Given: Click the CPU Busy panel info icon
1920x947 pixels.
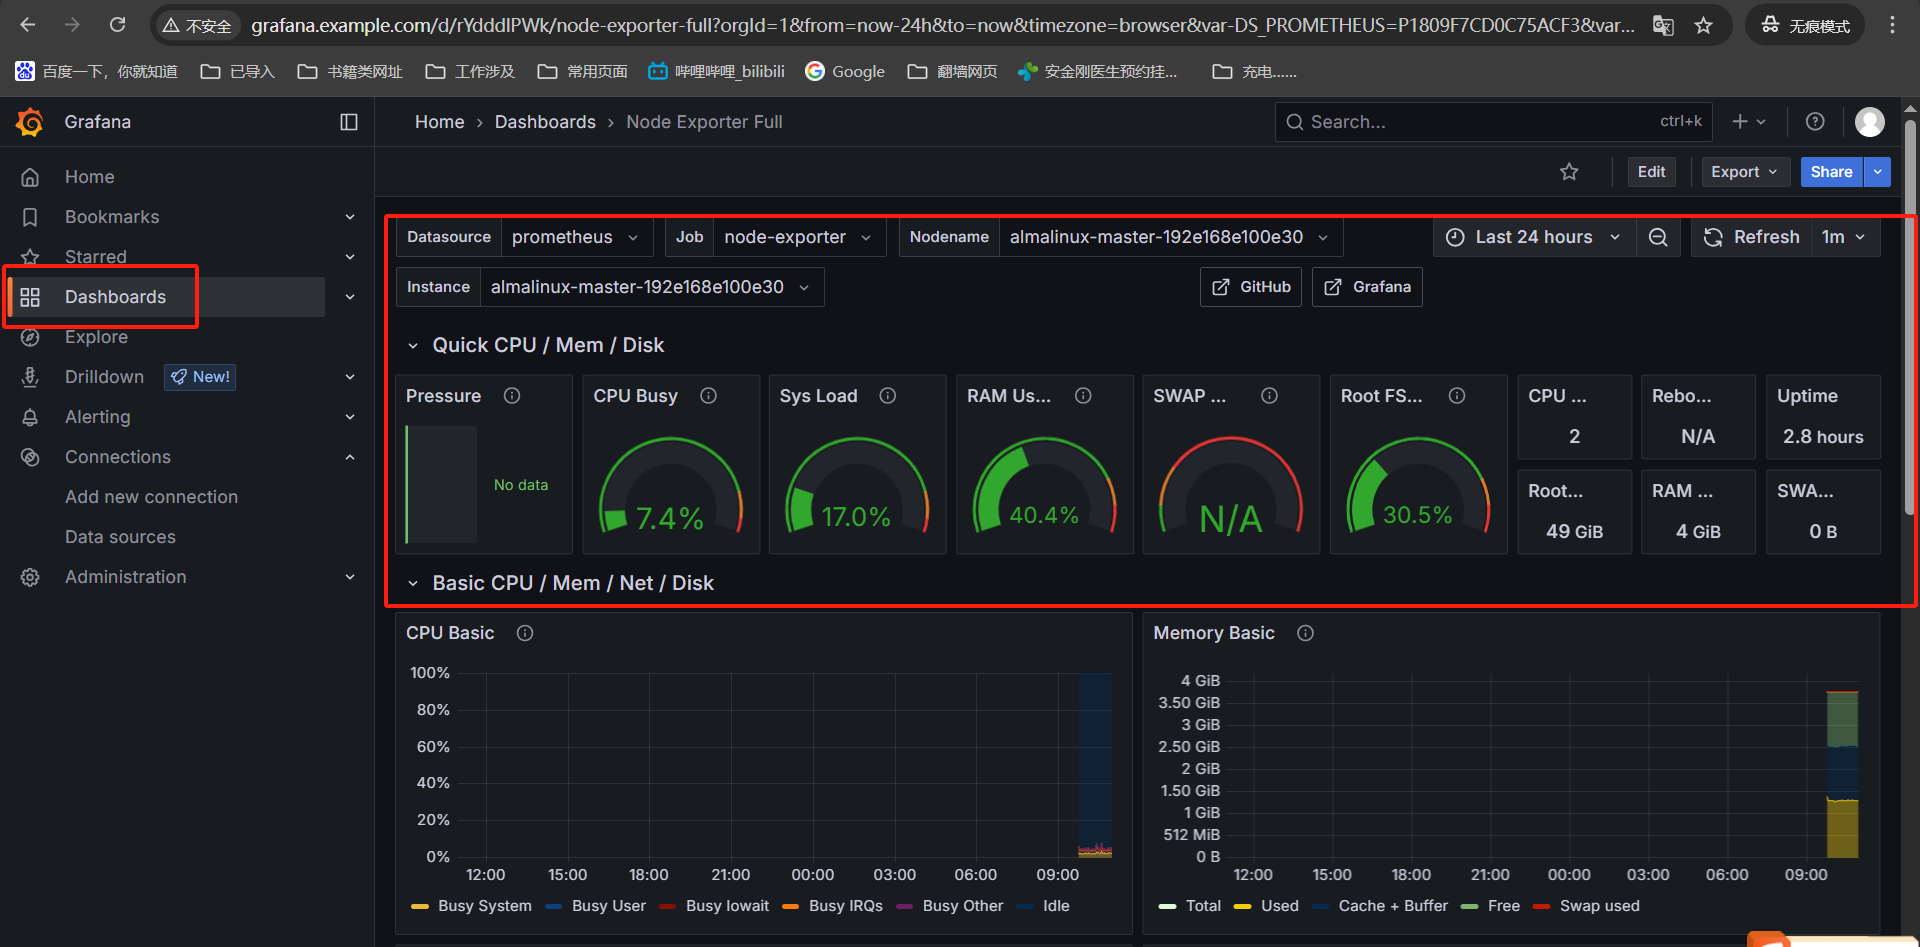Looking at the screenshot, I should click(x=709, y=396).
